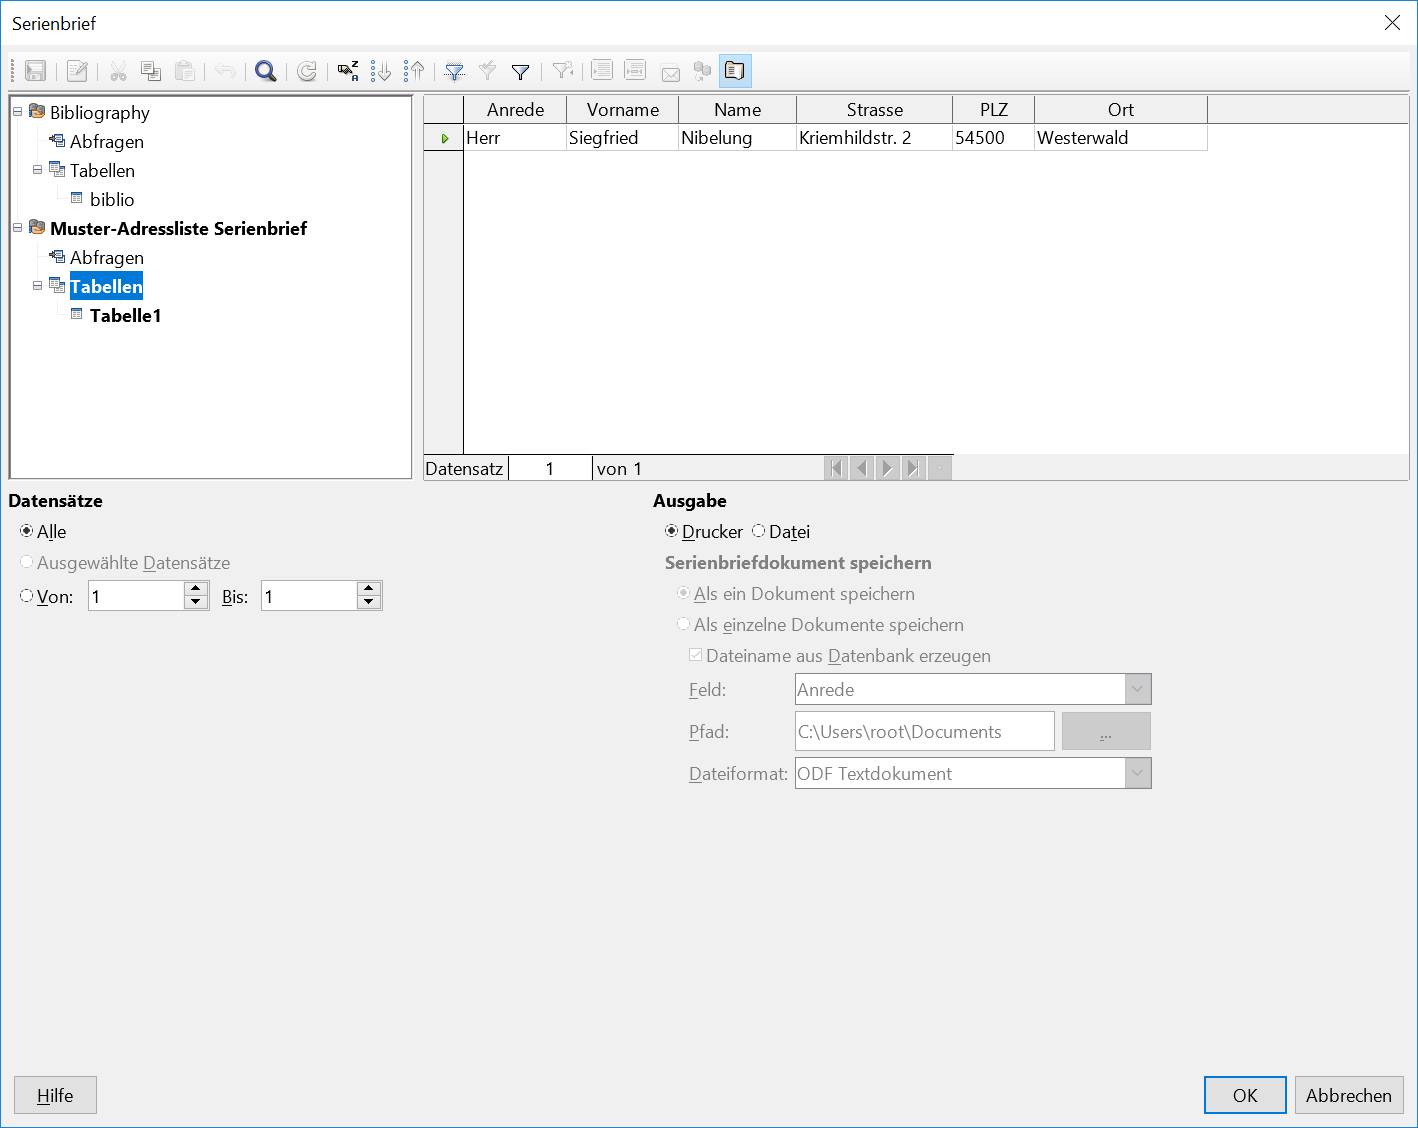This screenshot has height=1128, width=1418.
Task: Open Find record with magnifier icon
Action: 266,71
